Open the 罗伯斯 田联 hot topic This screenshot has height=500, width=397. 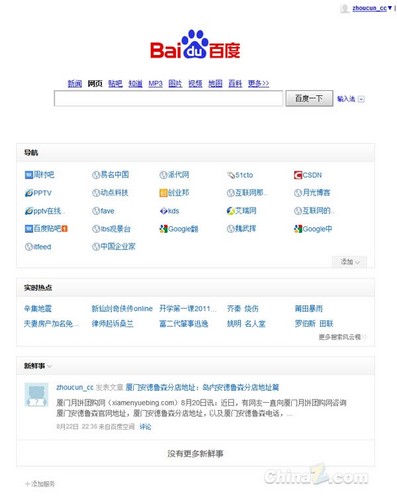pyautogui.click(x=314, y=324)
